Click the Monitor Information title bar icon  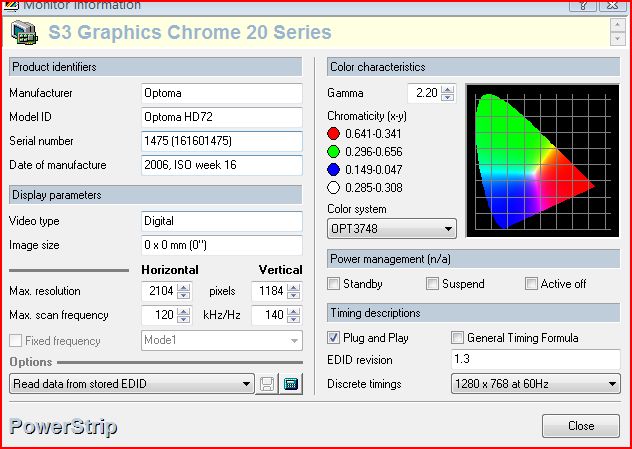10,6
